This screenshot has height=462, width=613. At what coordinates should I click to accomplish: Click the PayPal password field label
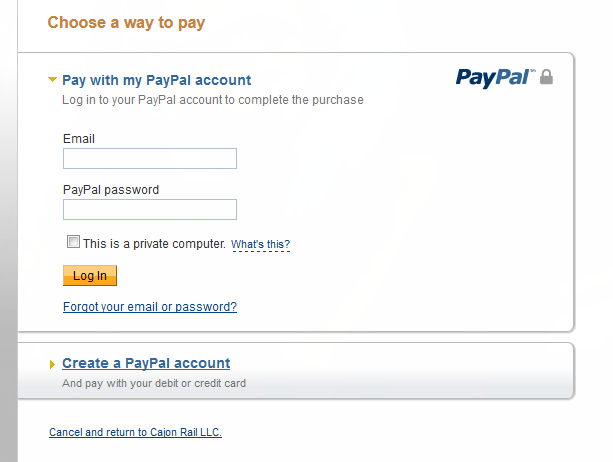pyautogui.click(x=111, y=190)
